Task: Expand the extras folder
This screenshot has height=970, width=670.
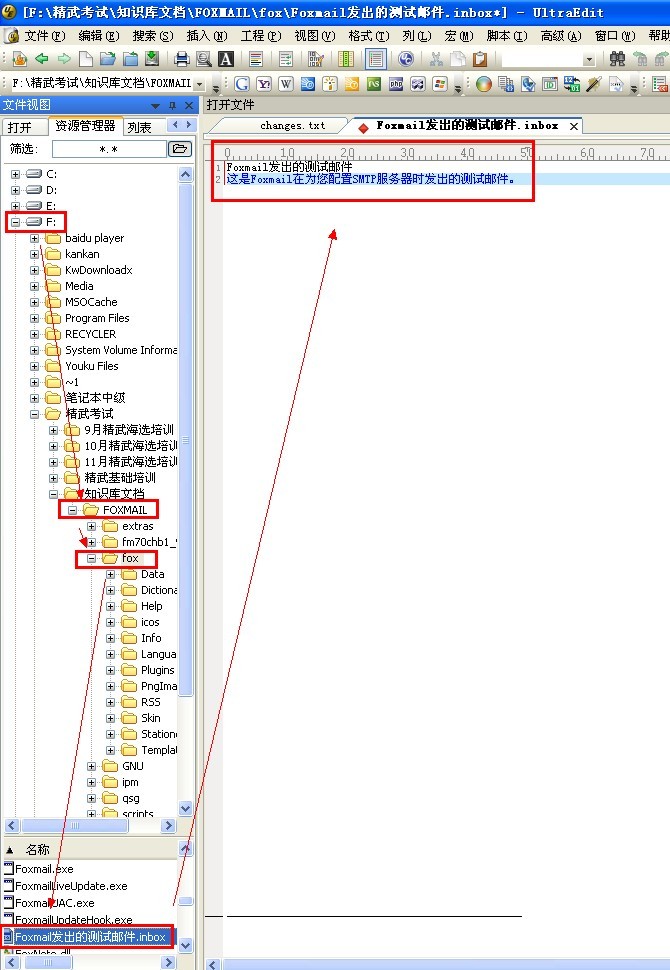Action: pos(92,526)
